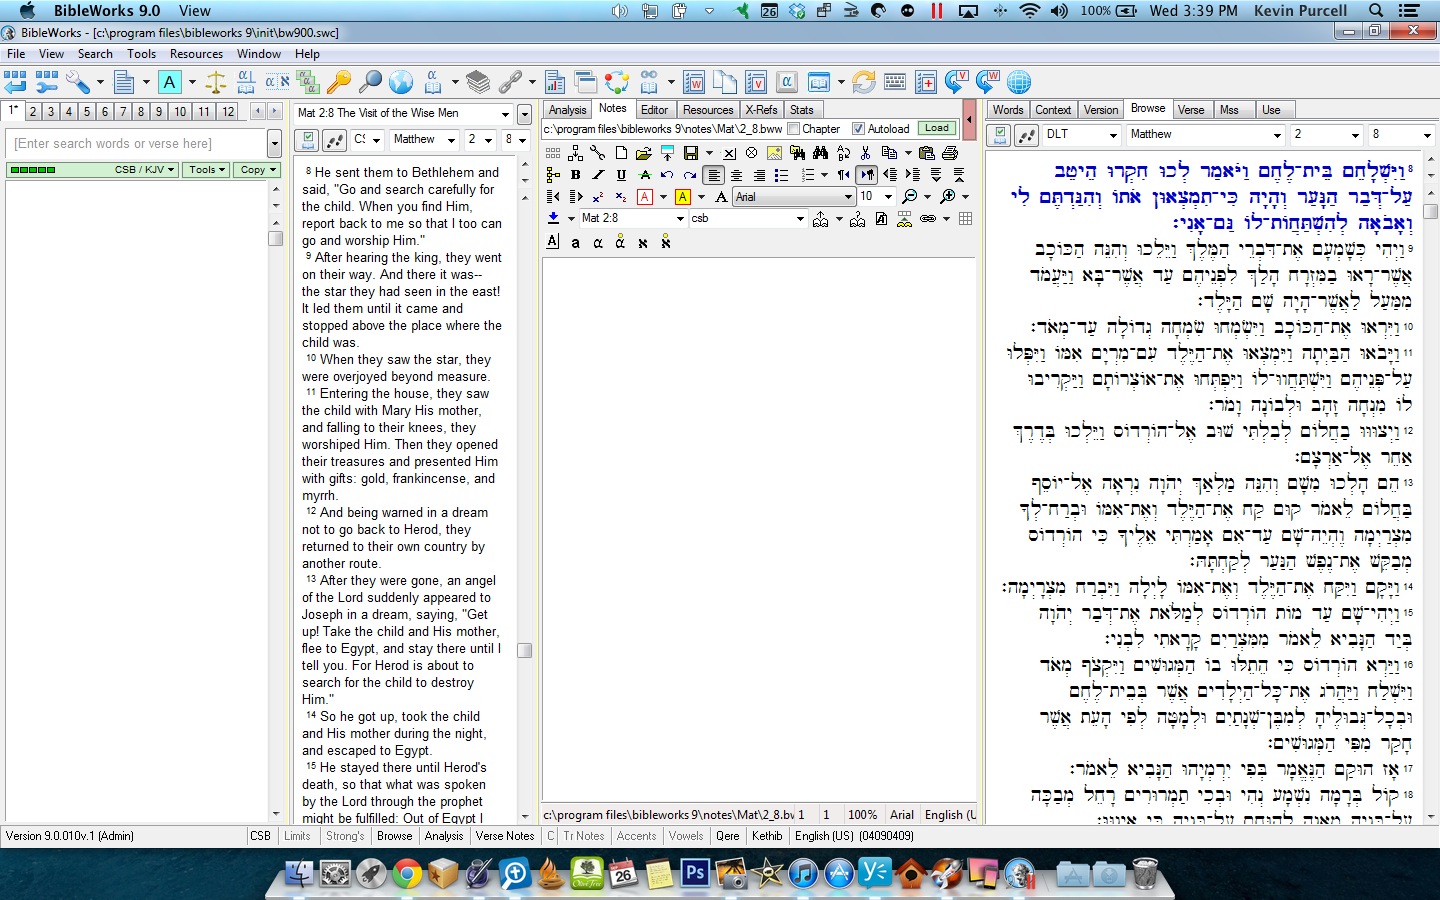Open the Search menu
The height and width of the screenshot is (900, 1440).
coord(95,54)
